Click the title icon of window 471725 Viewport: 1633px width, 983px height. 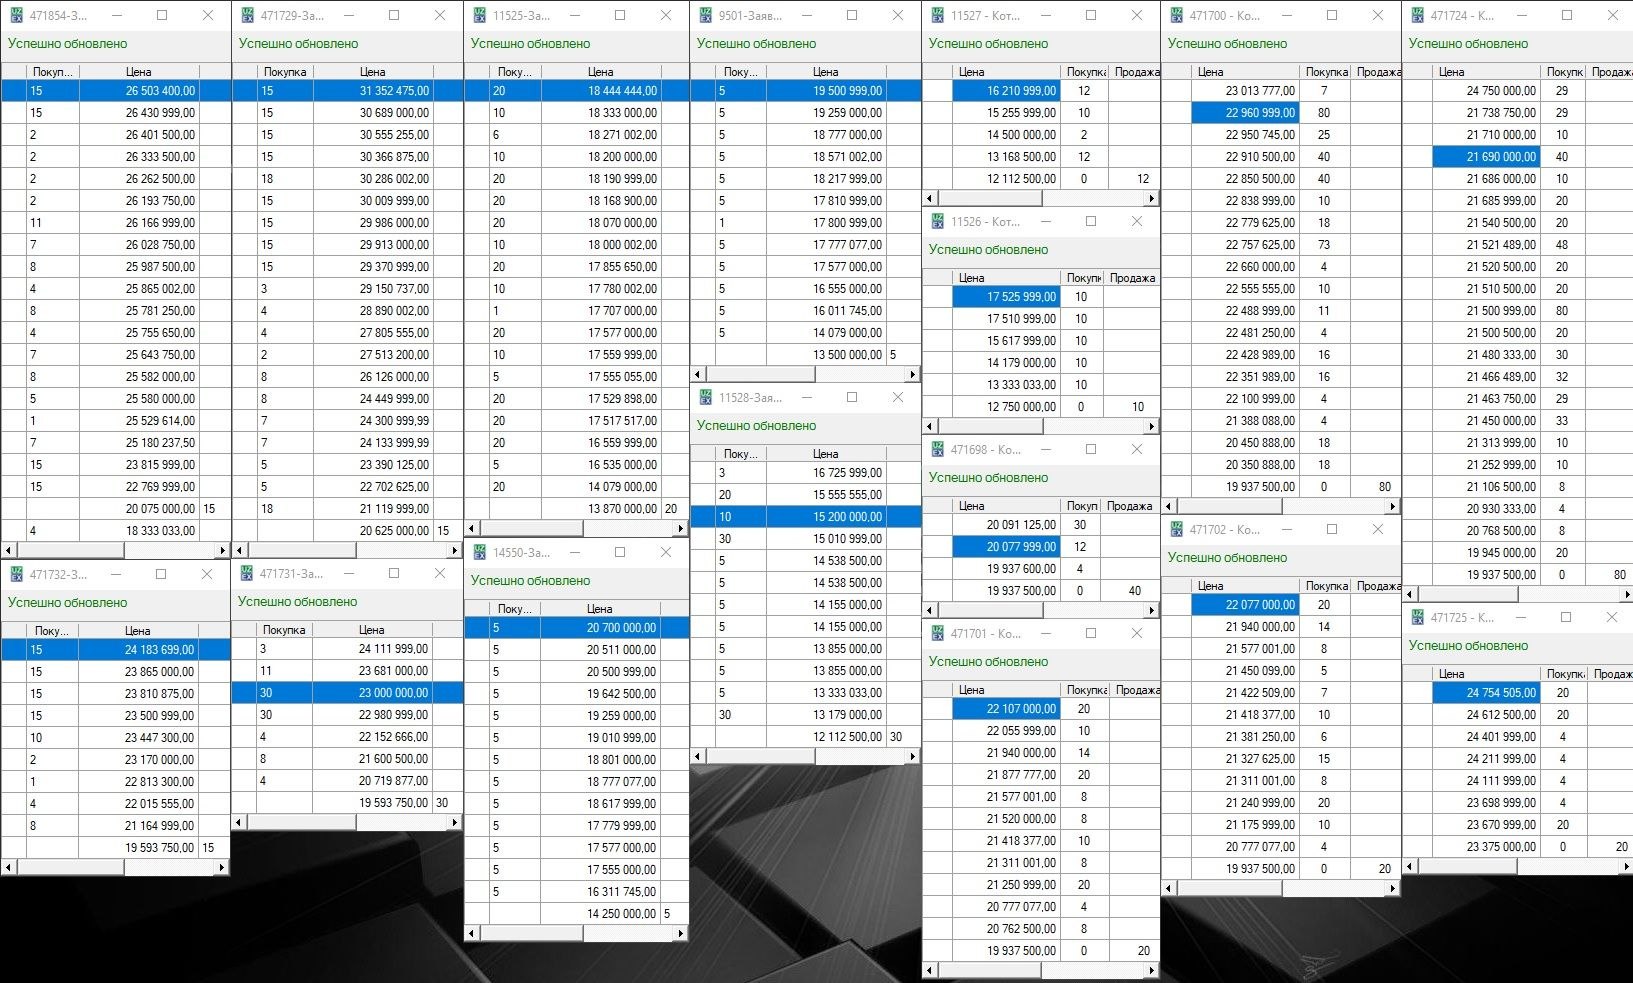1417,618
